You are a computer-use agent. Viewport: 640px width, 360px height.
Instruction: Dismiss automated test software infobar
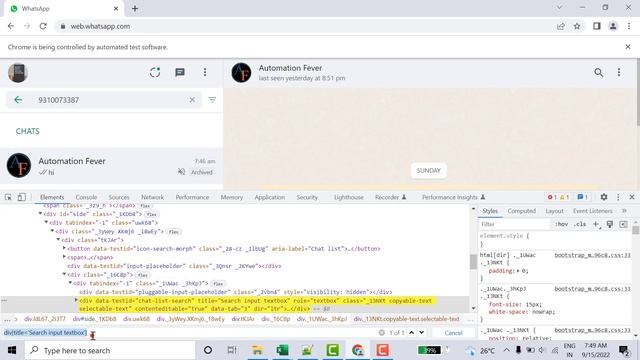(x=628, y=47)
